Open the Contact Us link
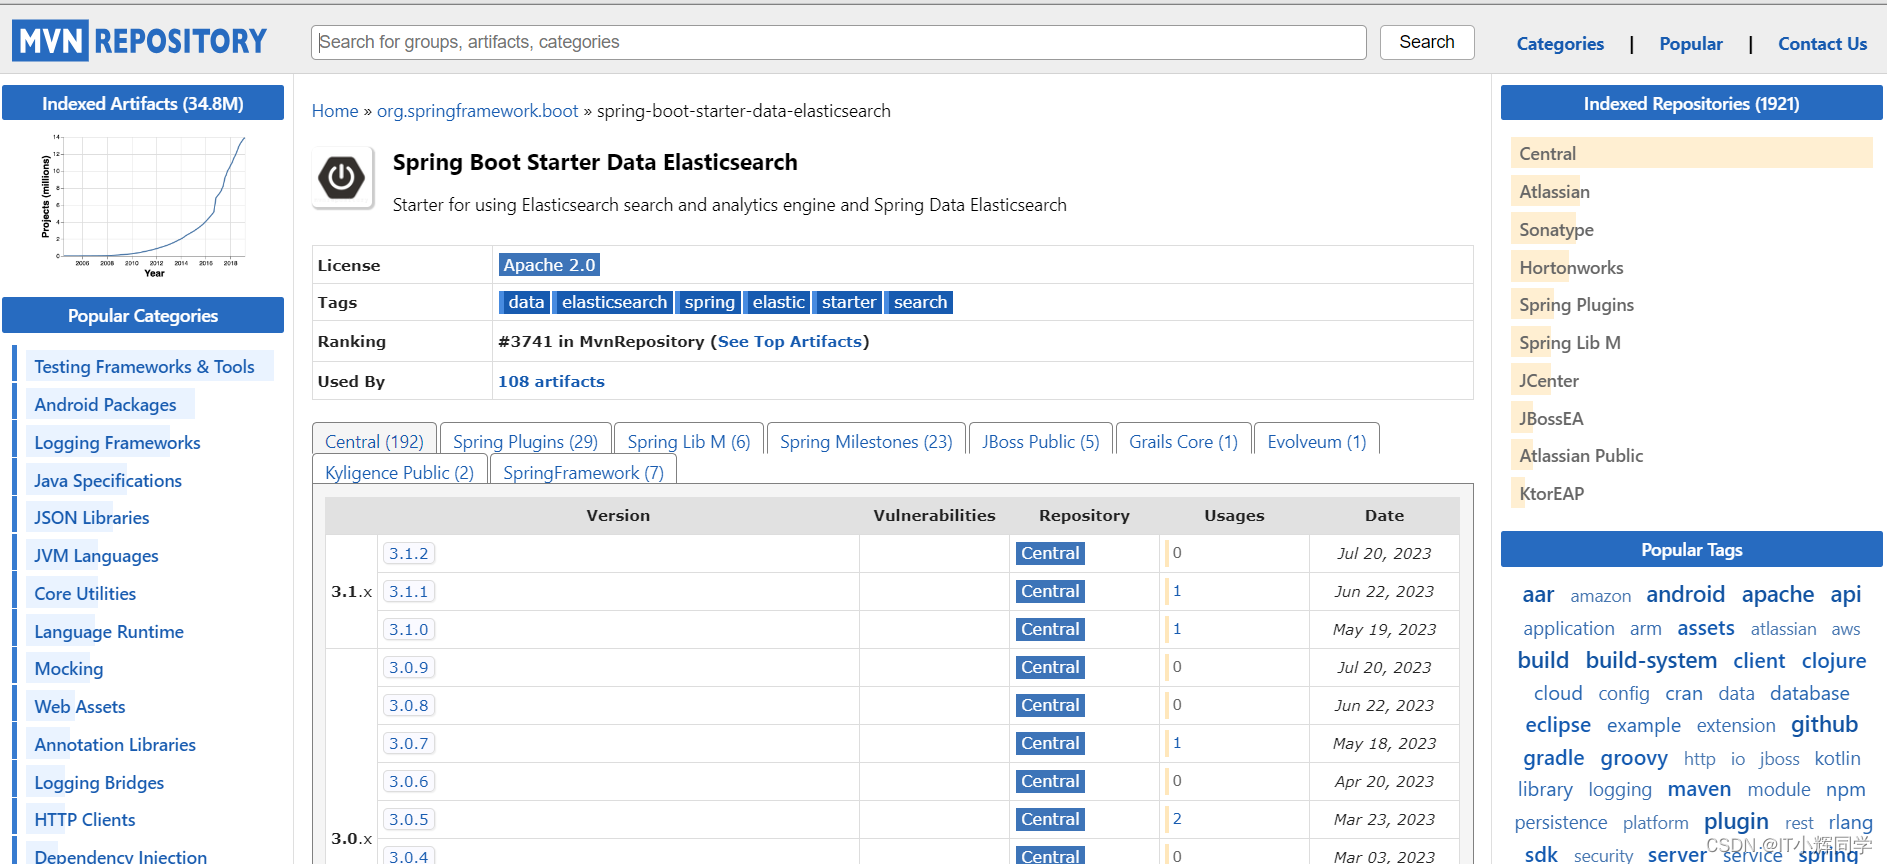This screenshot has width=1887, height=864. (x=1822, y=44)
